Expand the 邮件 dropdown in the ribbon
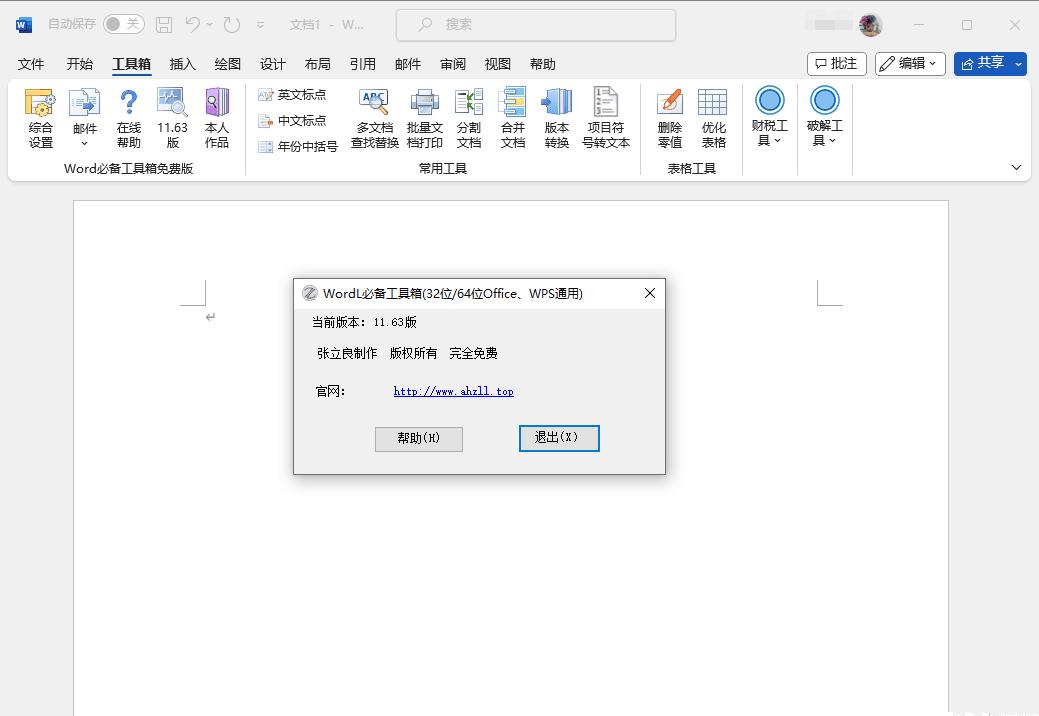 pyautogui.click(x=85, y=120)
